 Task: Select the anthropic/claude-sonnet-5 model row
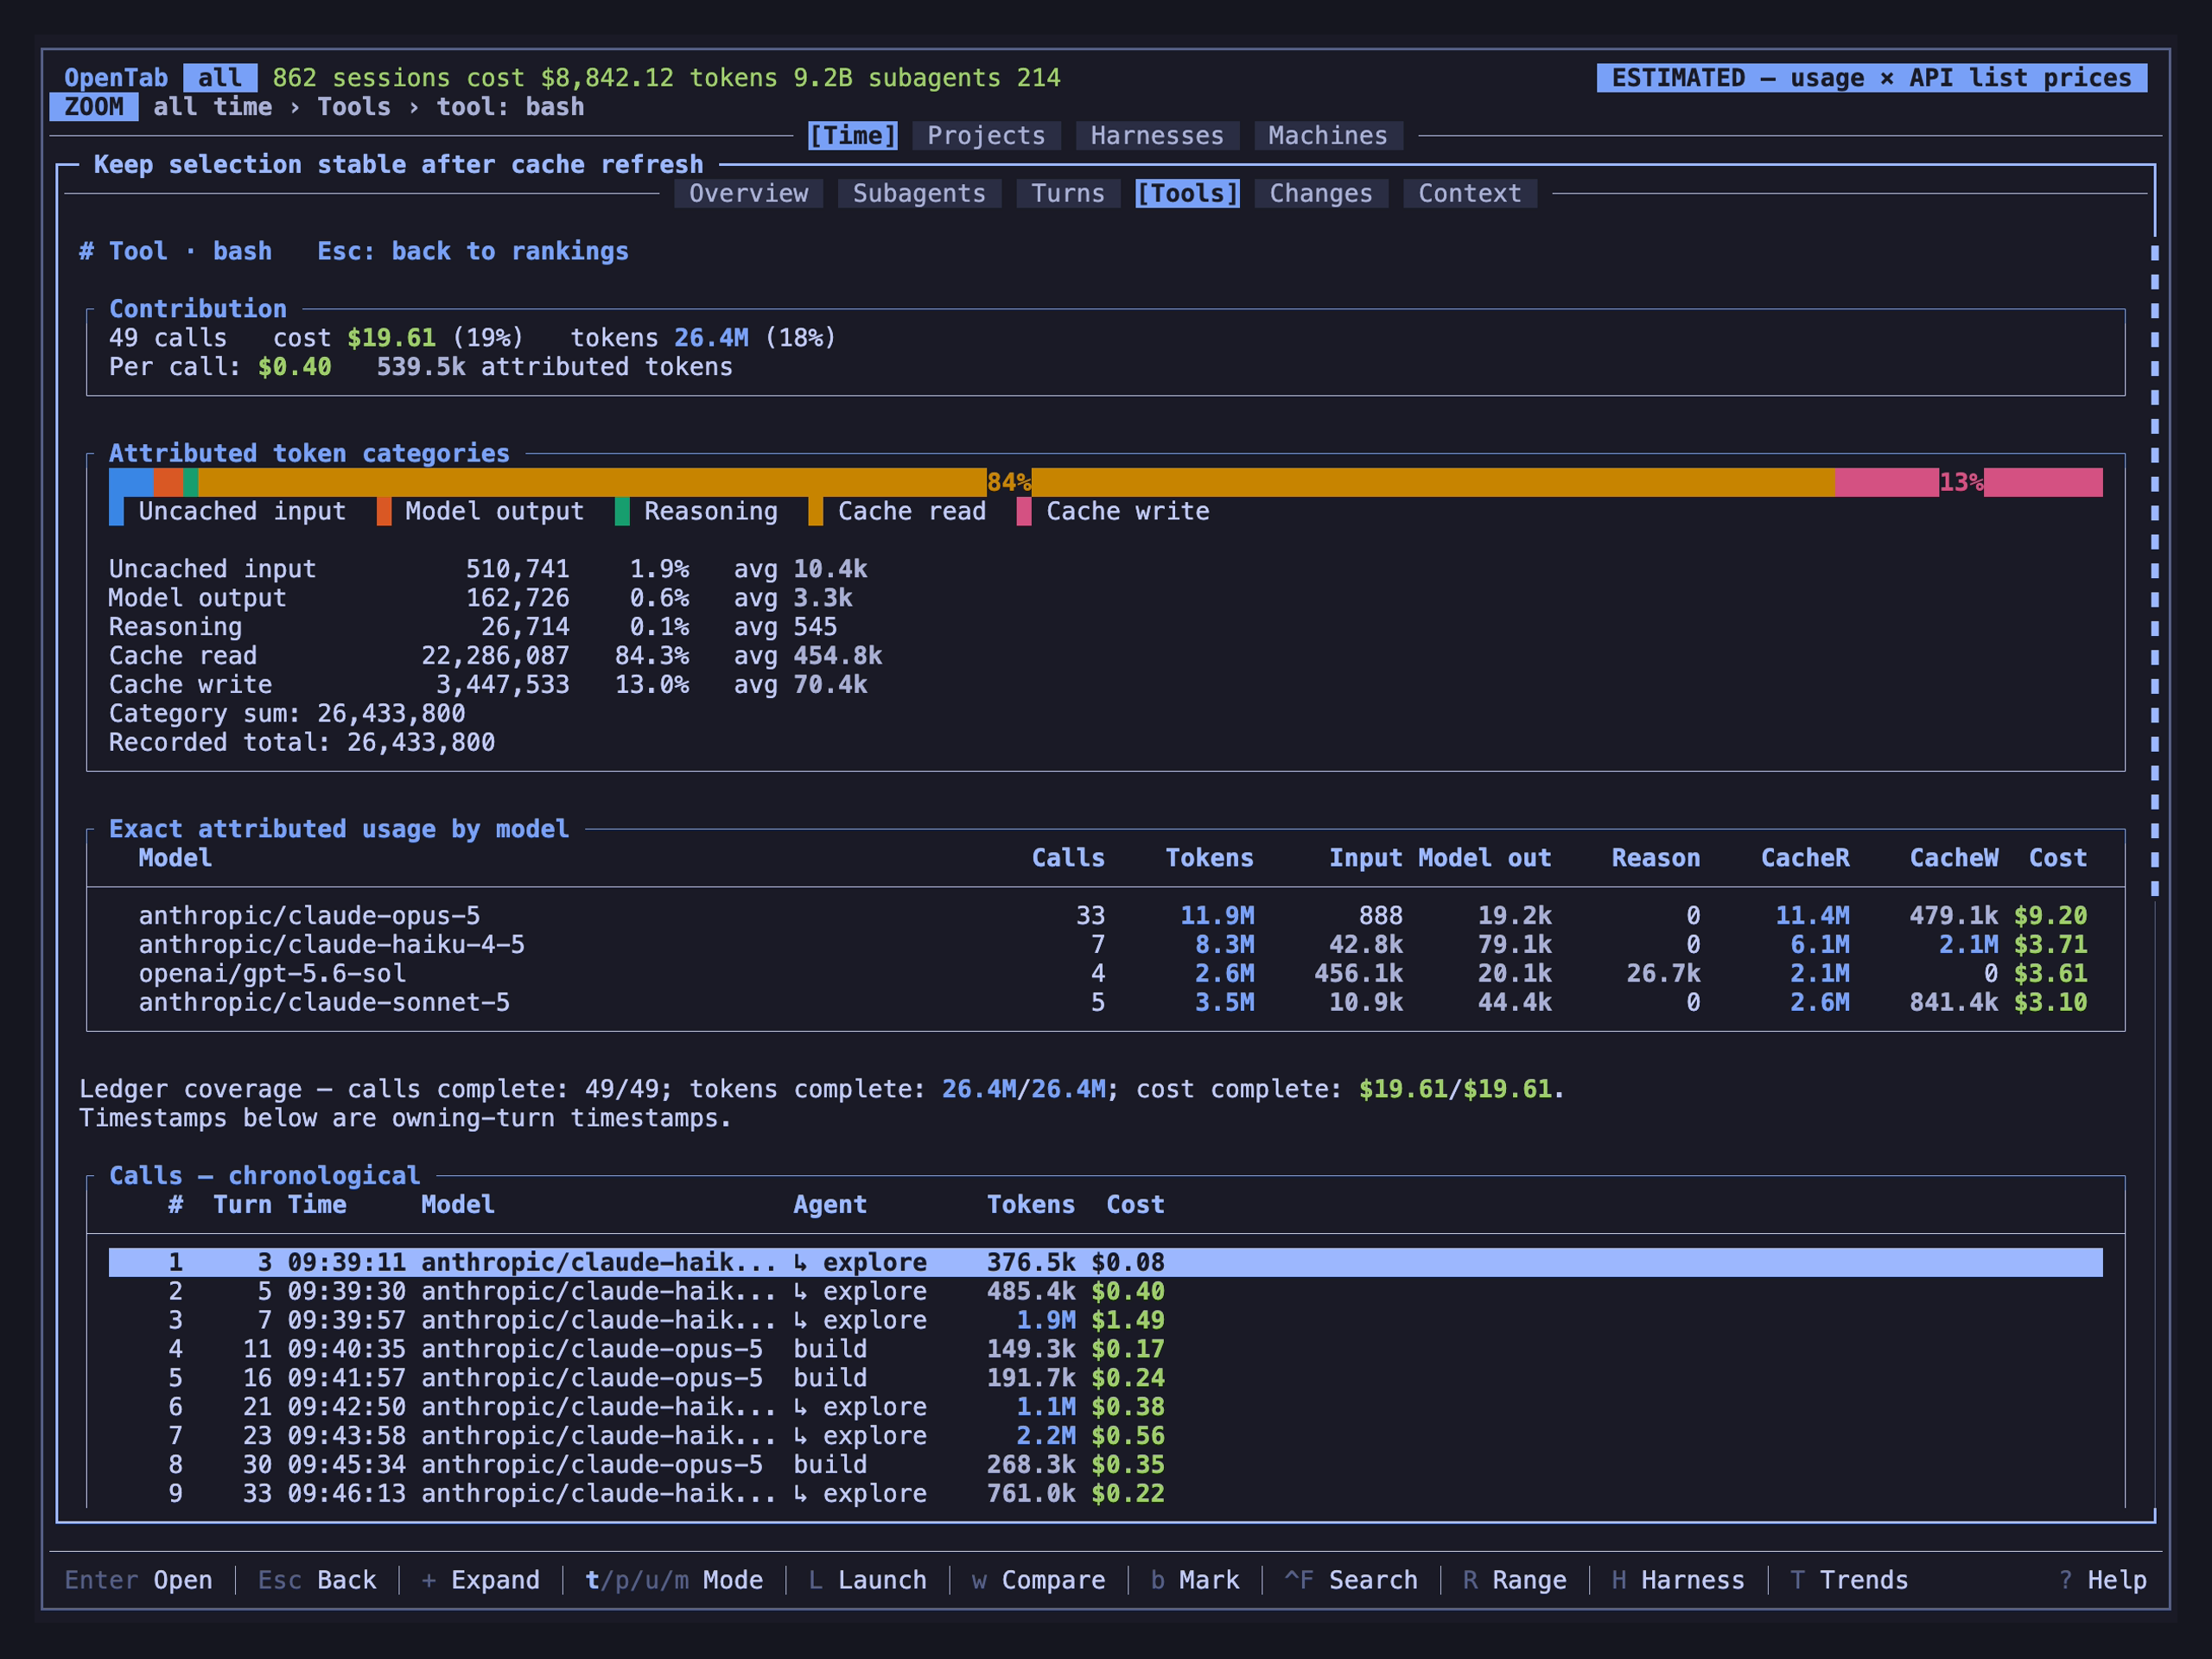coord(1106,1002)
